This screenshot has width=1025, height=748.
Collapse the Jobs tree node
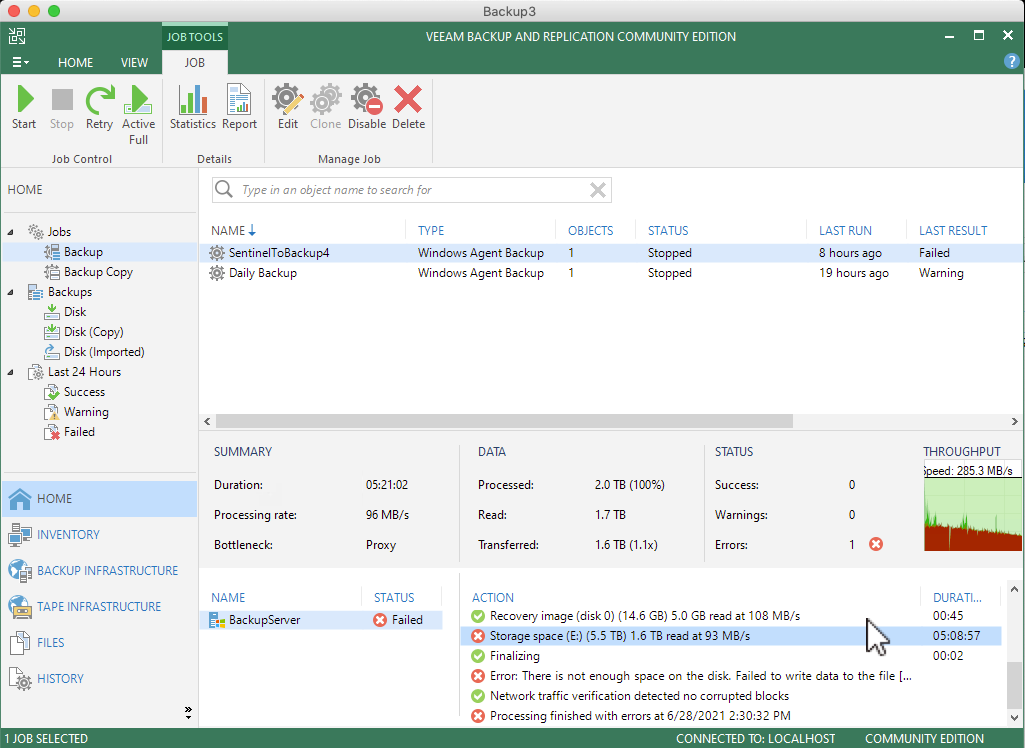pos(10,232)
